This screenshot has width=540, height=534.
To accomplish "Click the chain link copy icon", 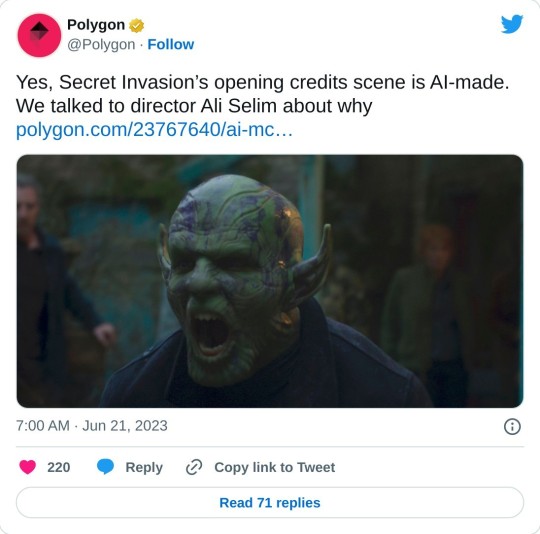I will coord(194,467).
